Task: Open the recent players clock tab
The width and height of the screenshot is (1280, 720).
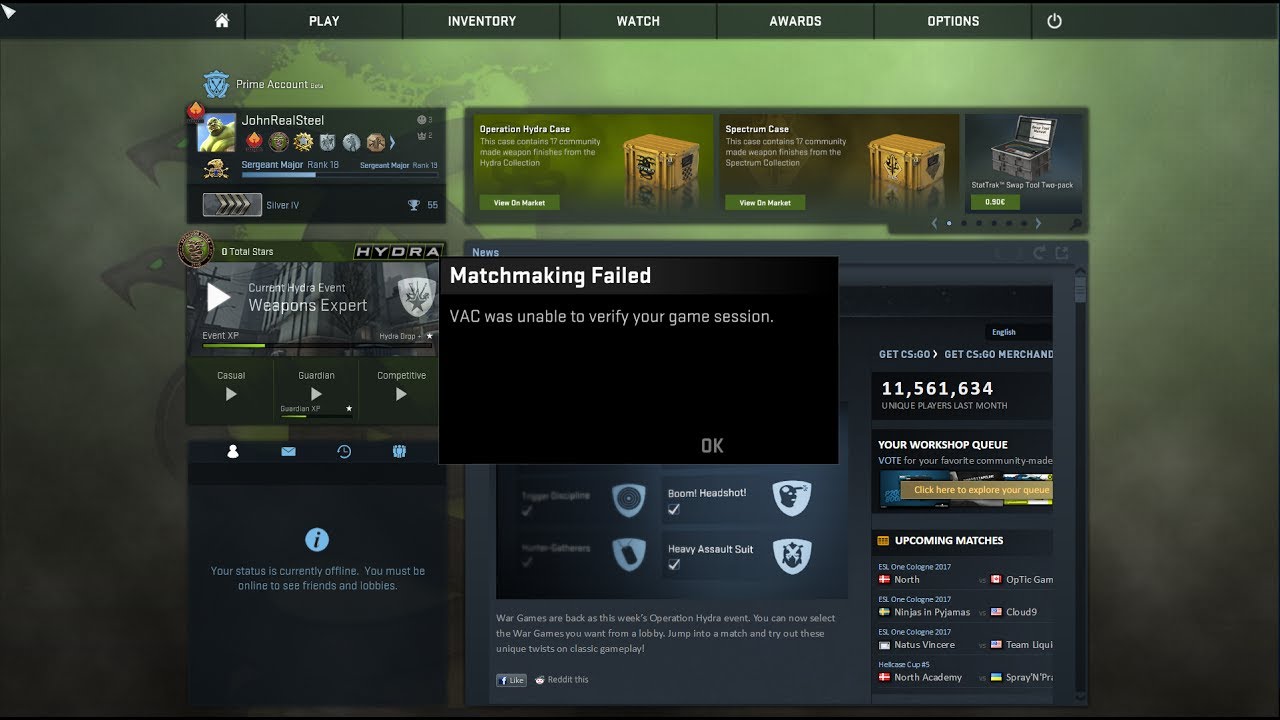Action: [344, 452]
